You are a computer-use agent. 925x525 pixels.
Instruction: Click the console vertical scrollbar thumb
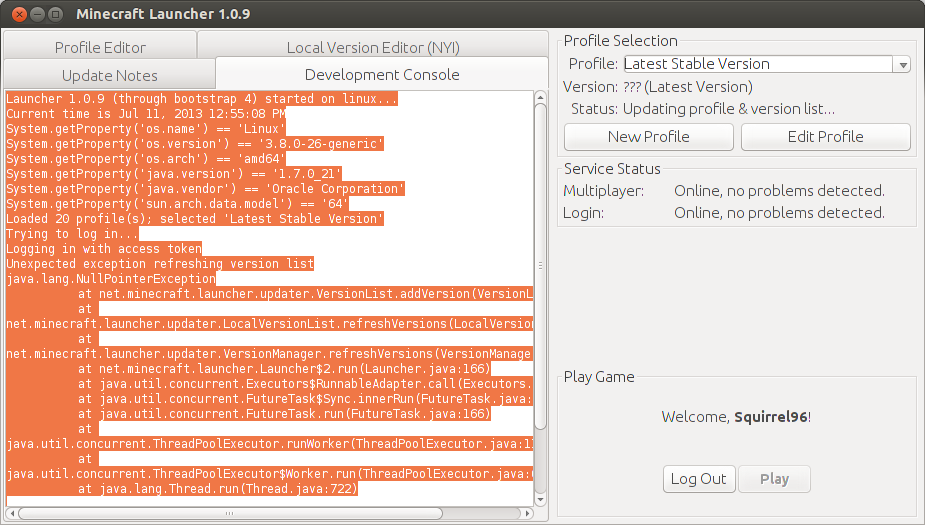pos(540,266)
